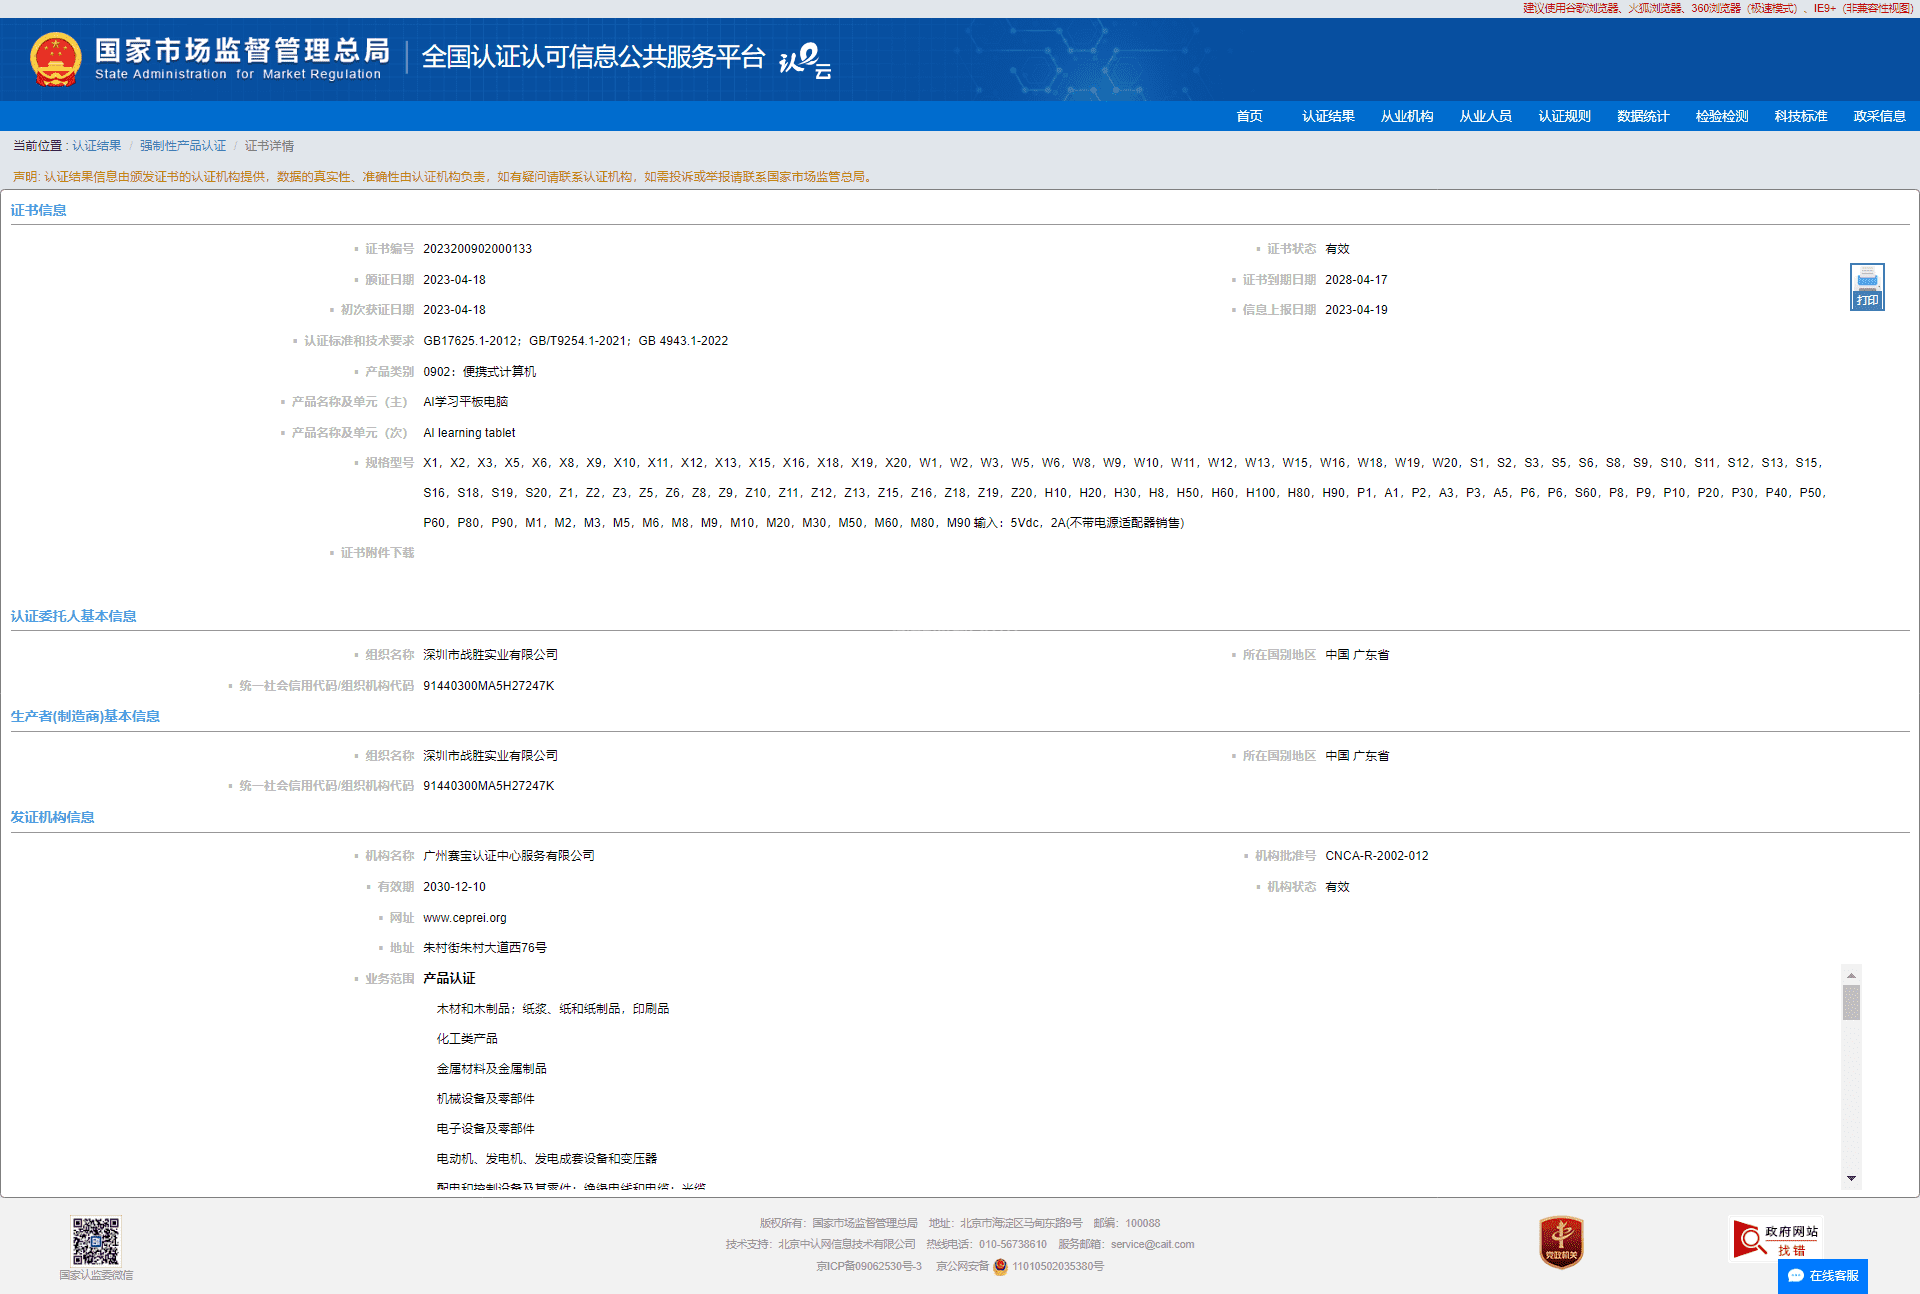Click the product category 0902：便携式计算机
The height and width of the screenshot is (1294, 1920).
[479, 372]
